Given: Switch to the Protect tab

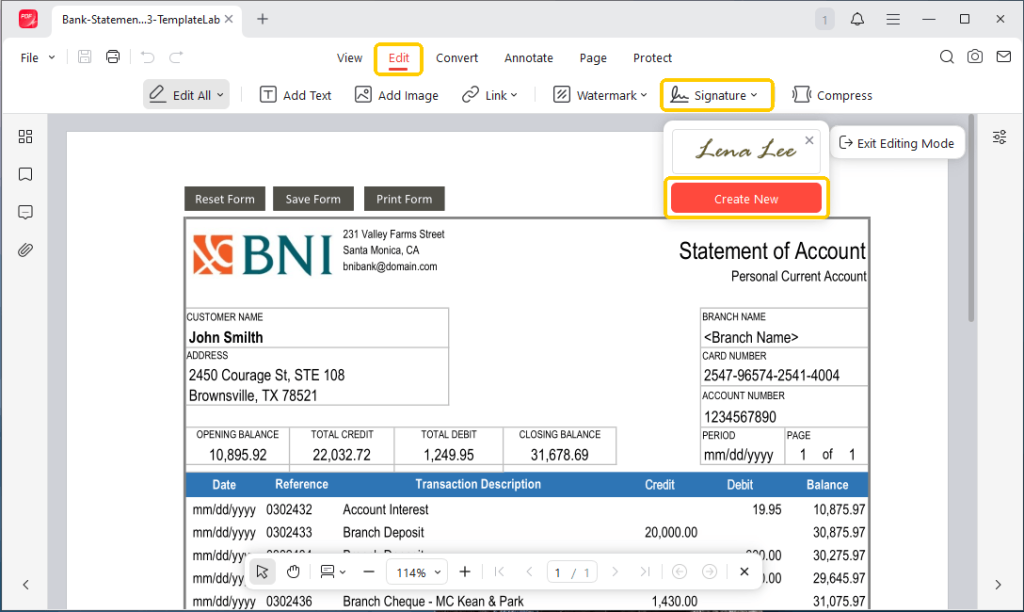Looking at the screenshot, I should click(652, 57).
